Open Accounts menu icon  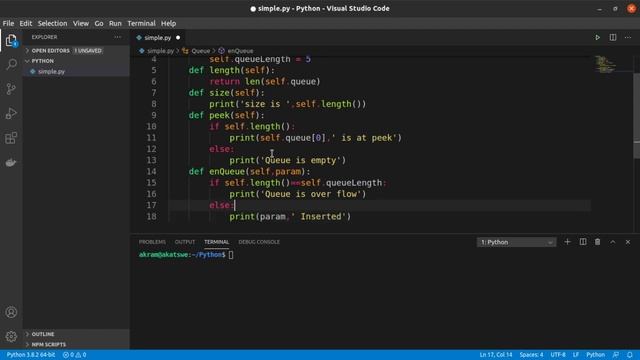click(11, 312)
